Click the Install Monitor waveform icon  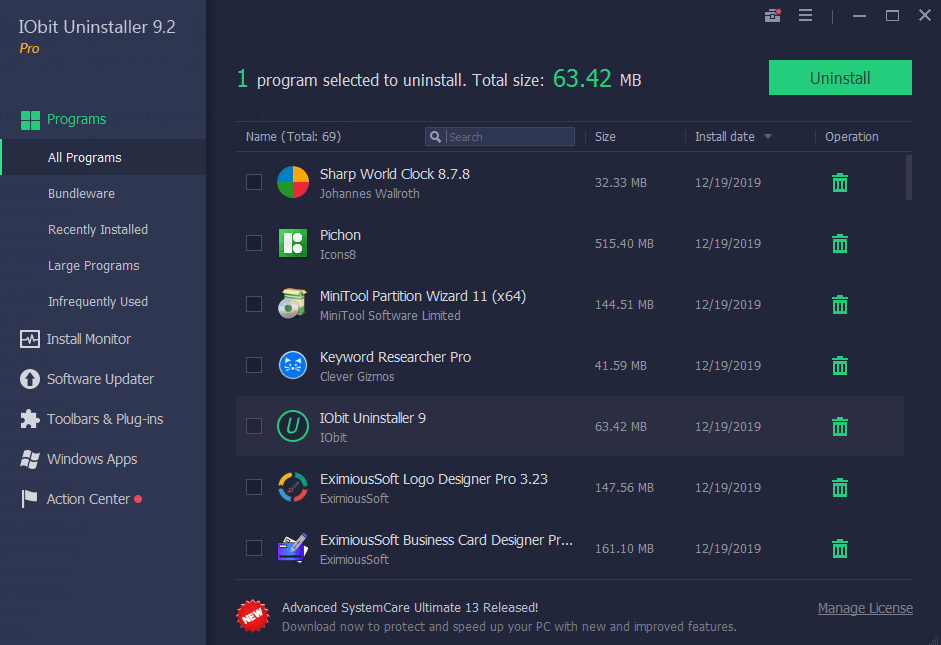30,340
